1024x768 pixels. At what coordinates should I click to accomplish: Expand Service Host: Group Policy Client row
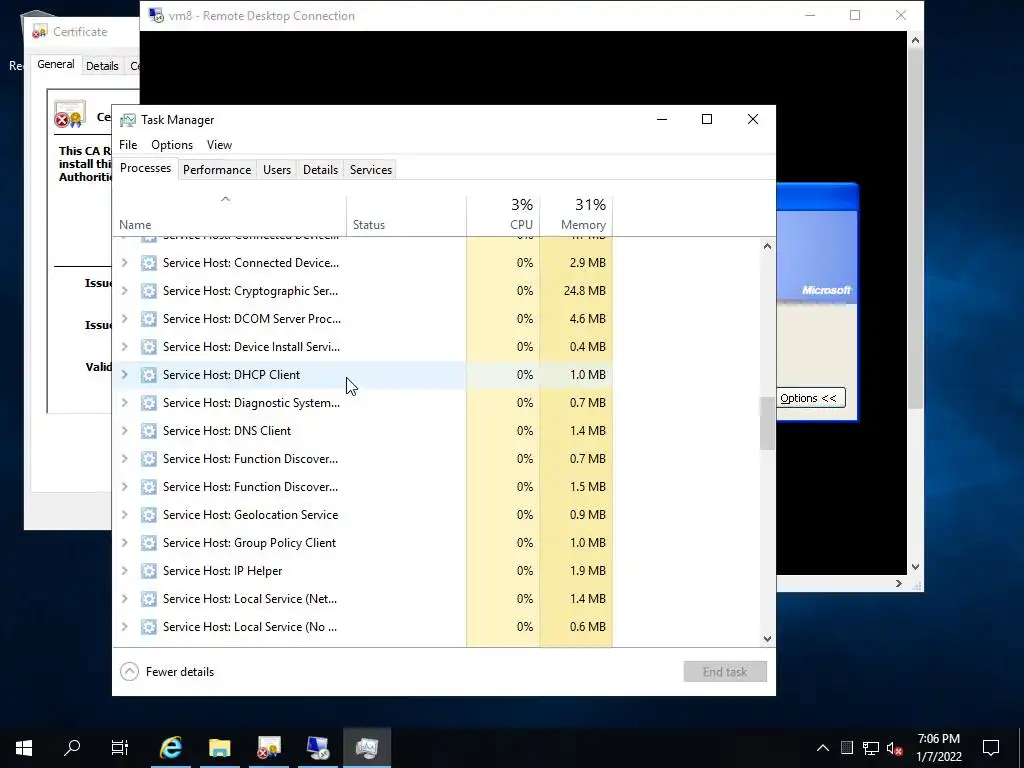click(x=125, y=543)
